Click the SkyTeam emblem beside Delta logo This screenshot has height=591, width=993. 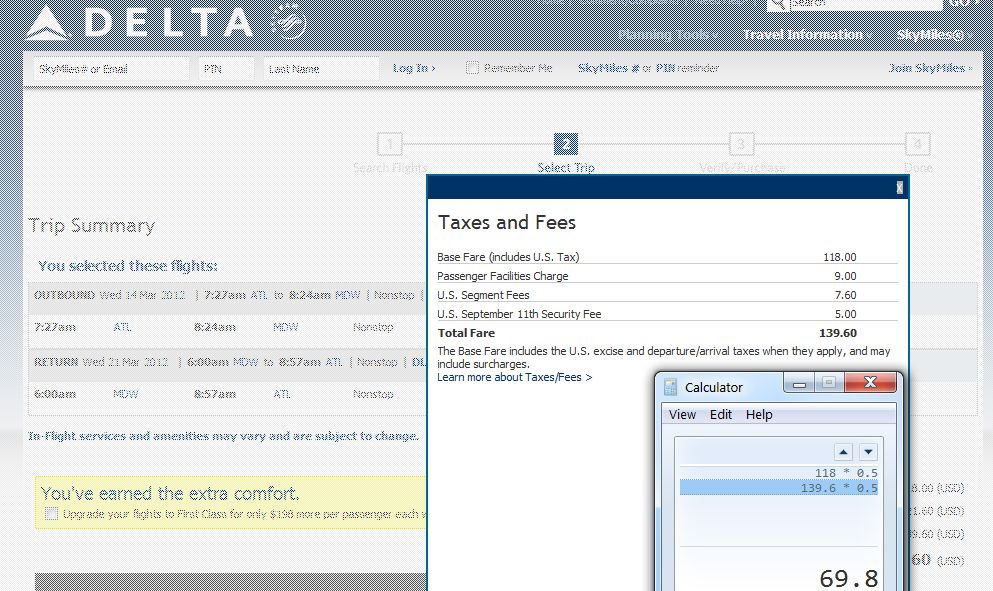(x=288, y=22)
